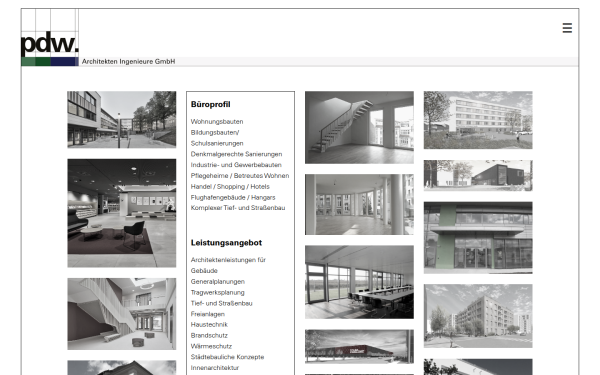Open Flughafengebäude / Hangars

(x=233, y=197)
